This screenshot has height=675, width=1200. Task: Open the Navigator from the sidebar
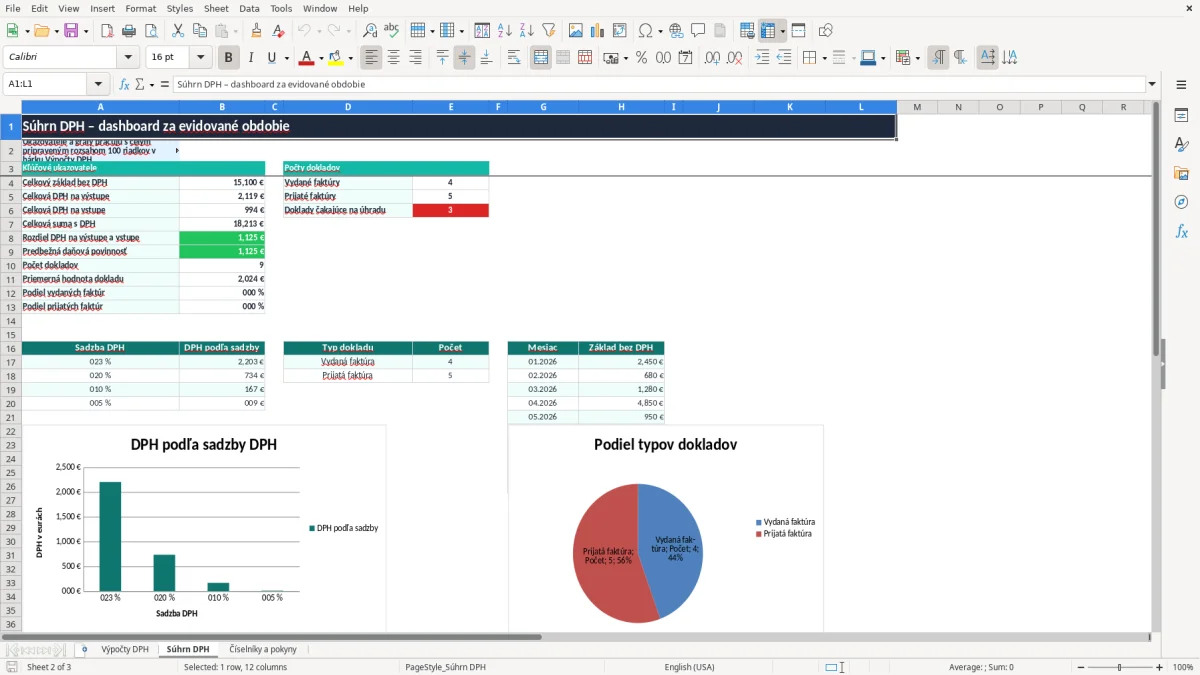pos(1181,202)
